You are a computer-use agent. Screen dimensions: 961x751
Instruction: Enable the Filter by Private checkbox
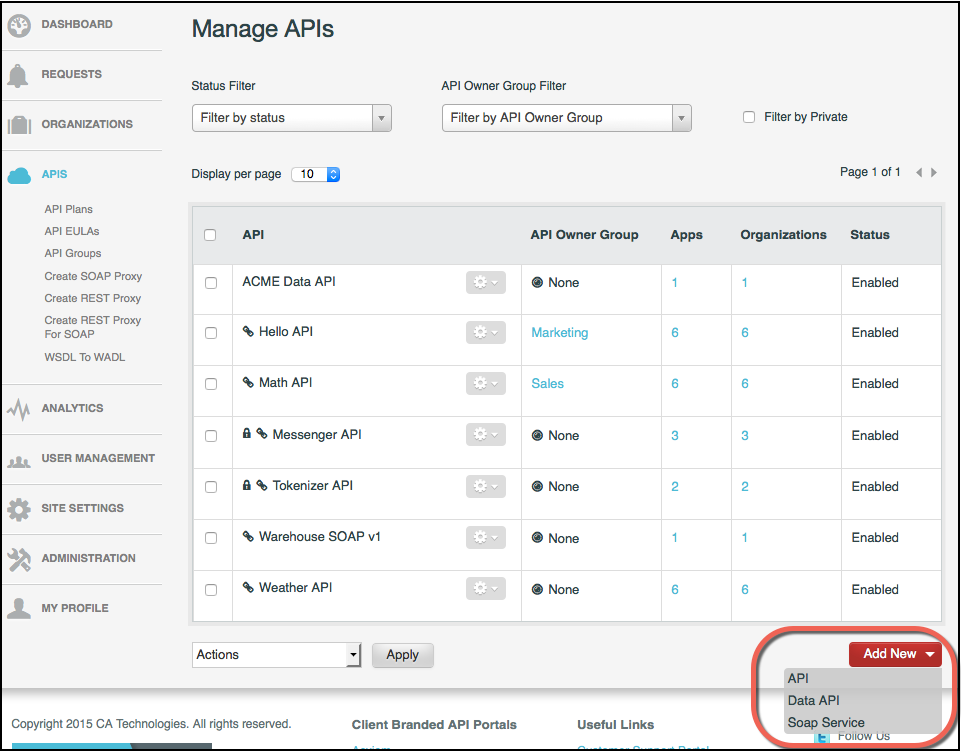[x=748, y=117]
